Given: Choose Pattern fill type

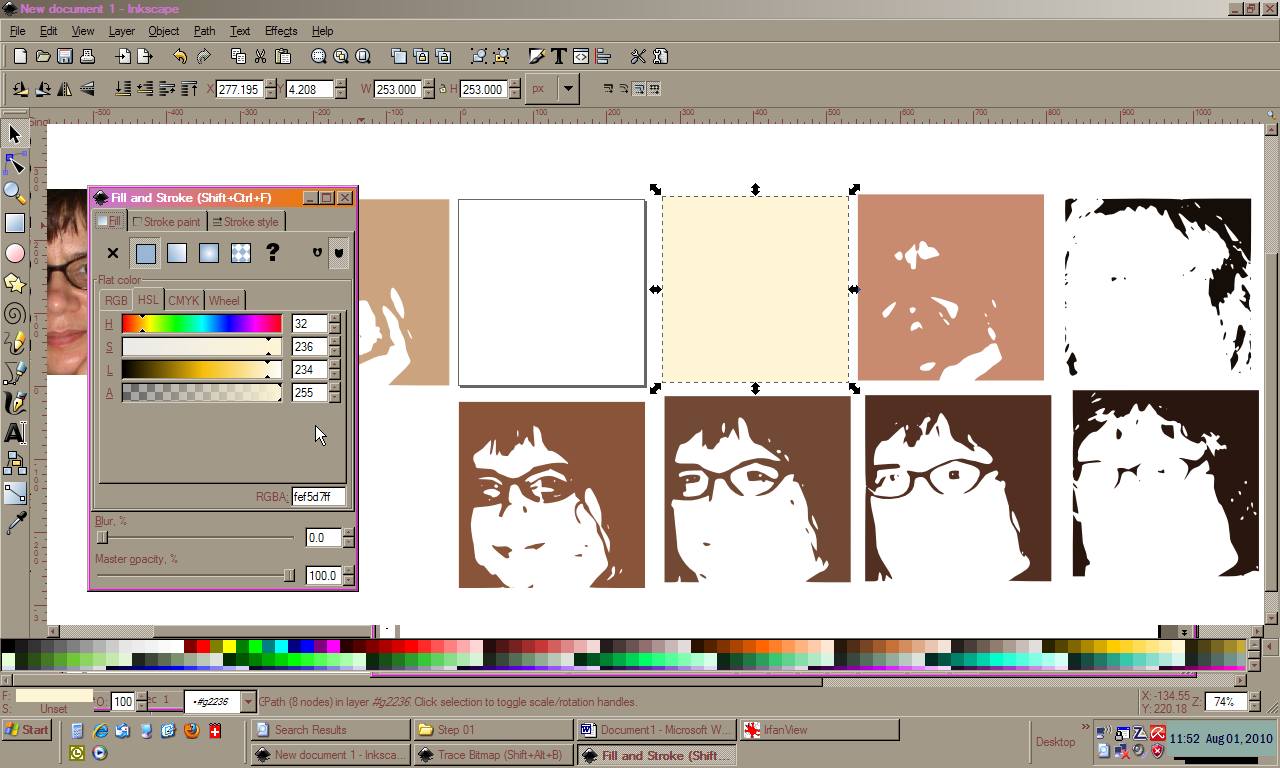Looking at the screenshot, I should [240, 253].
